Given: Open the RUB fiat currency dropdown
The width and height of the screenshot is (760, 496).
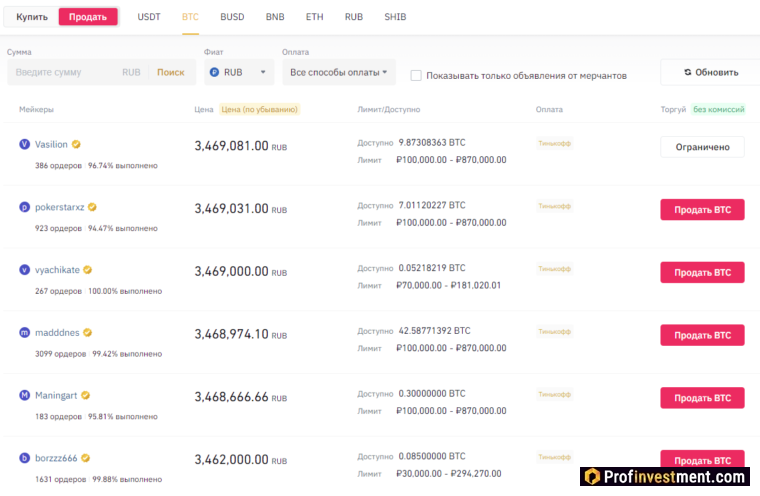Looking at the screenshot, I should pyautogui.click(x=239, y=72).
